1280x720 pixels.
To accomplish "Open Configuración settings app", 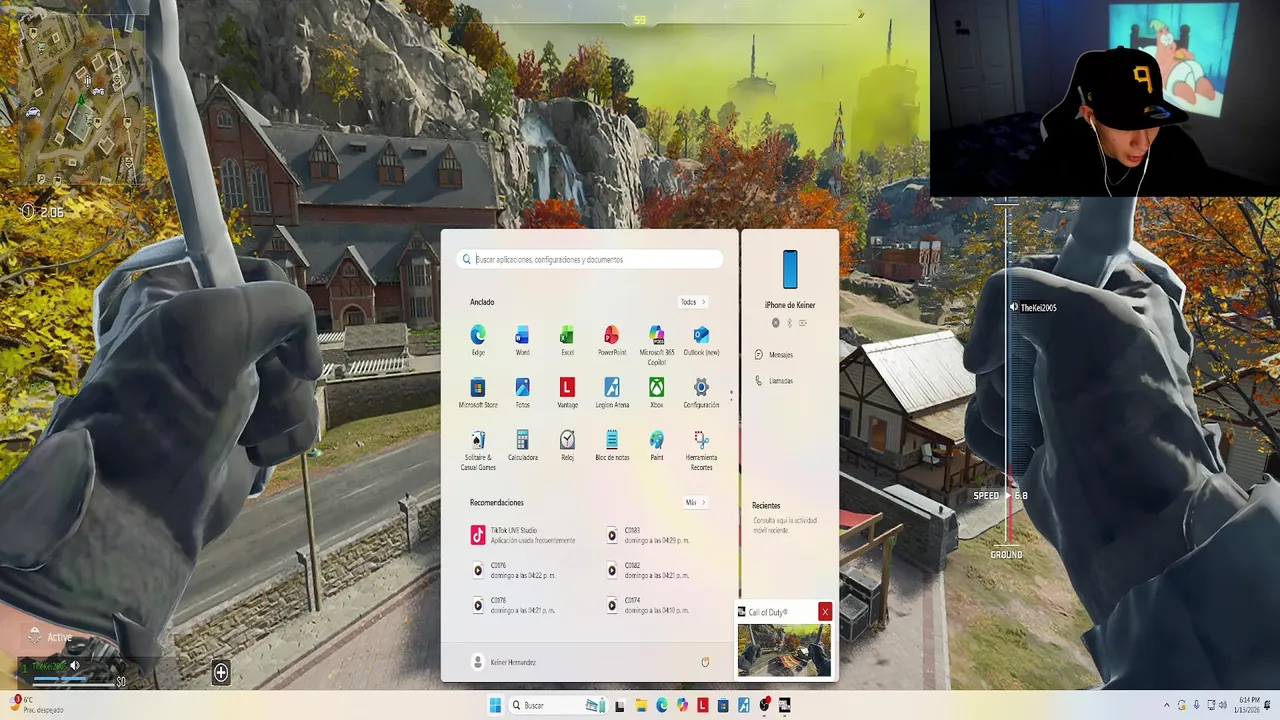I will [701, 393].
